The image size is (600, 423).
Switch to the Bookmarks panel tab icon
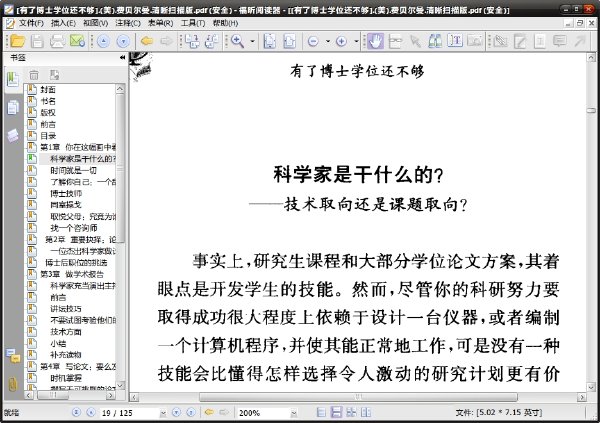click(x=13, y=80)
